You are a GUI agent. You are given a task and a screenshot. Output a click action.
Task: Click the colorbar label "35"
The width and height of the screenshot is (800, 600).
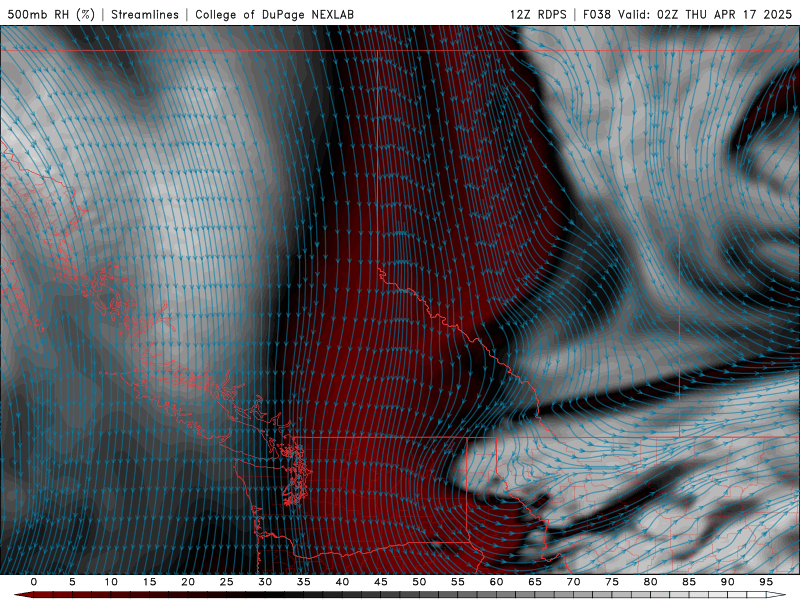point(303,582)
